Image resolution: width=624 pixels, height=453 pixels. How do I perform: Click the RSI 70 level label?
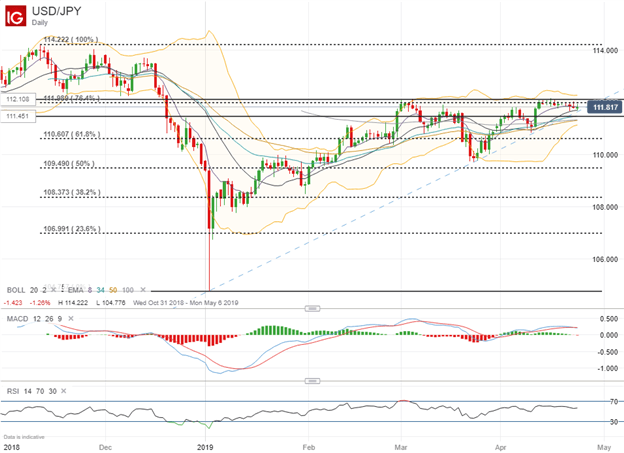pyautogui.click(x=614, y=402)
